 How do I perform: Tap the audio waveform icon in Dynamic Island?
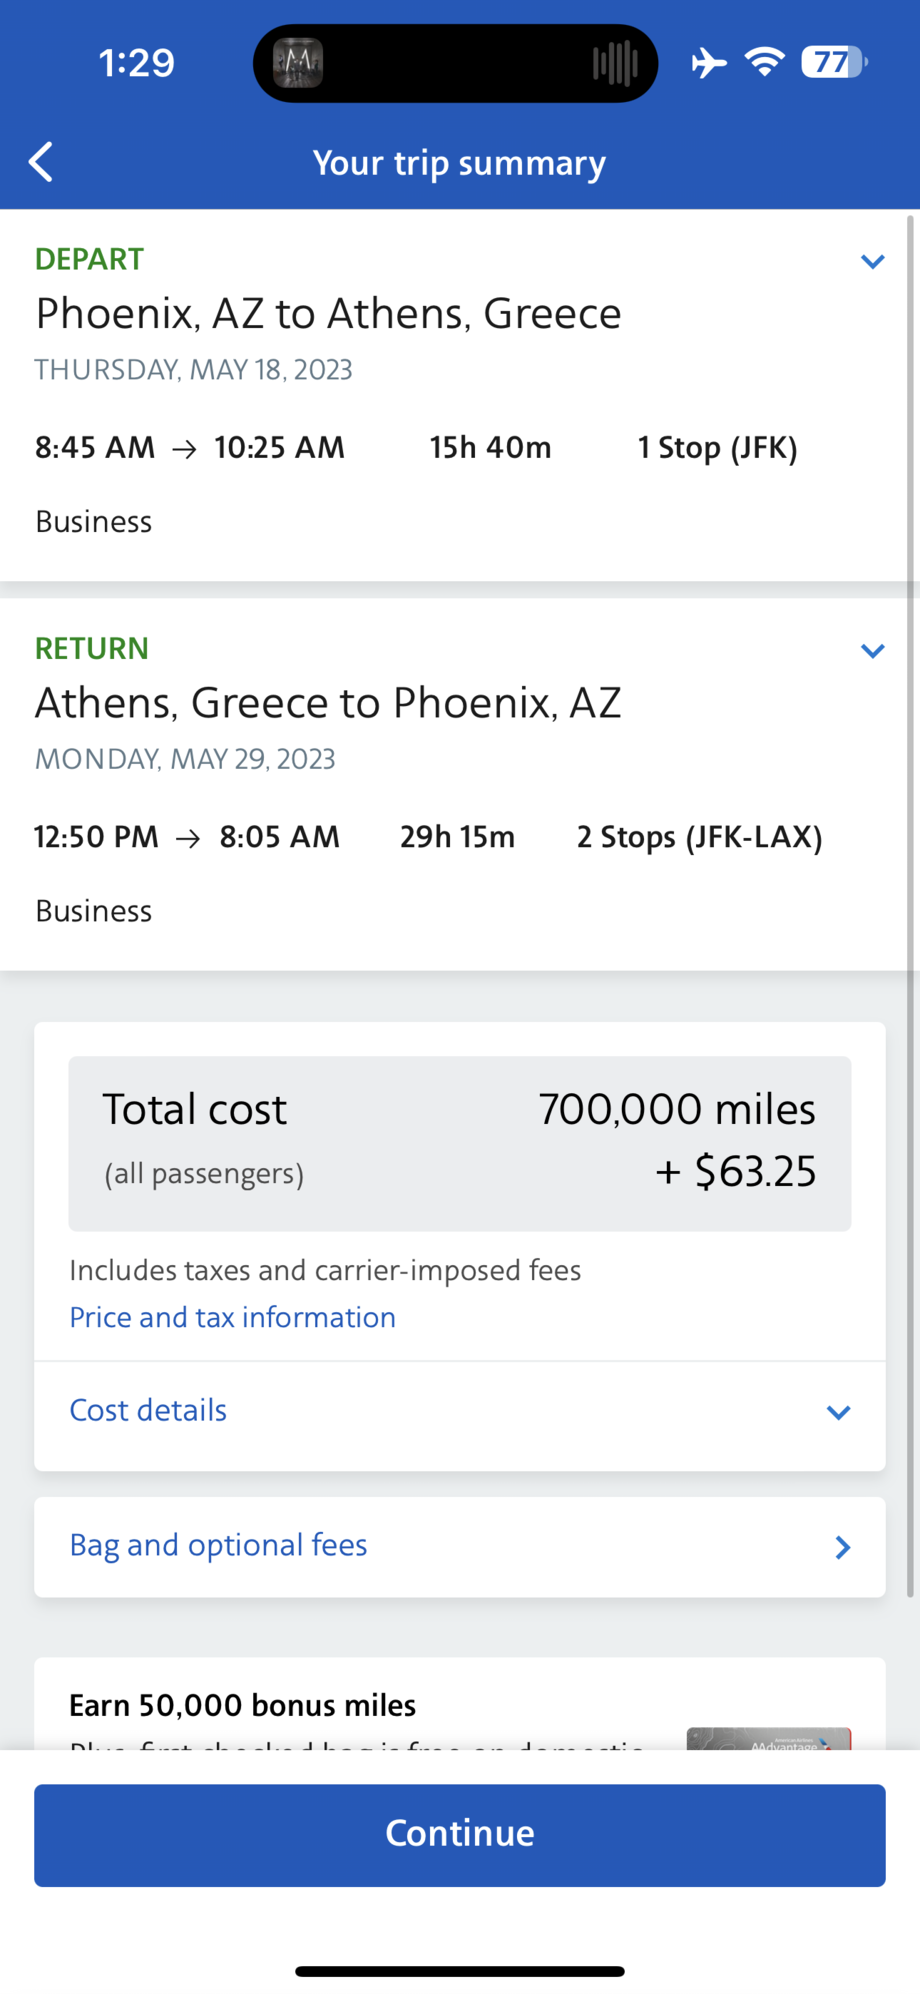coord(614,63)
